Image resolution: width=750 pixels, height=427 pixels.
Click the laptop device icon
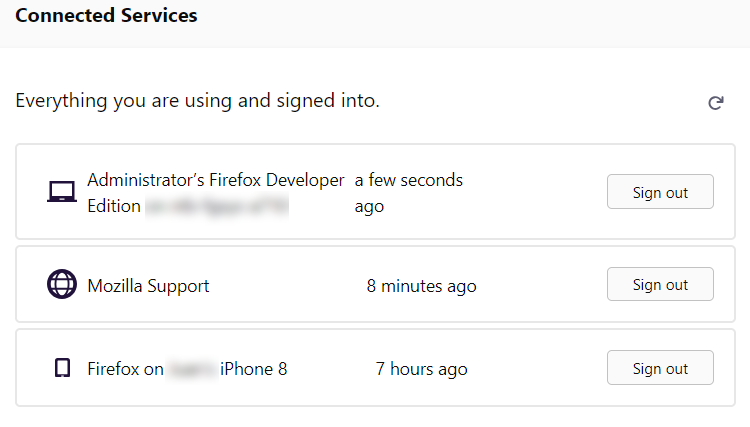[x=62, y=192]
